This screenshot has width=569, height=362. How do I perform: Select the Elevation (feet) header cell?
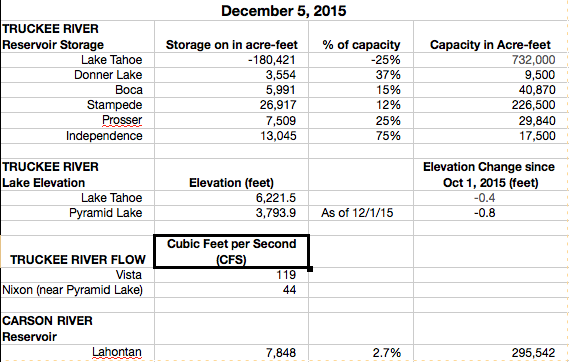232,183
